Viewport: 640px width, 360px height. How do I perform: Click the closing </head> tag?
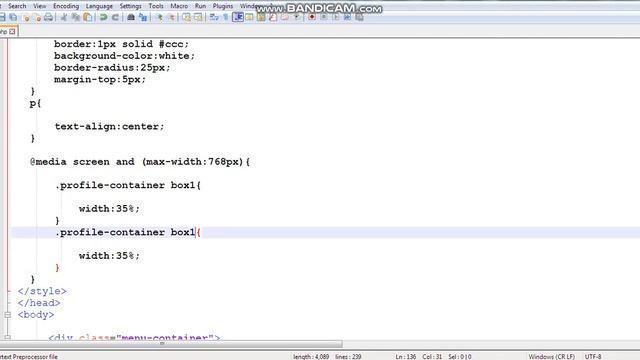point(39,303)
